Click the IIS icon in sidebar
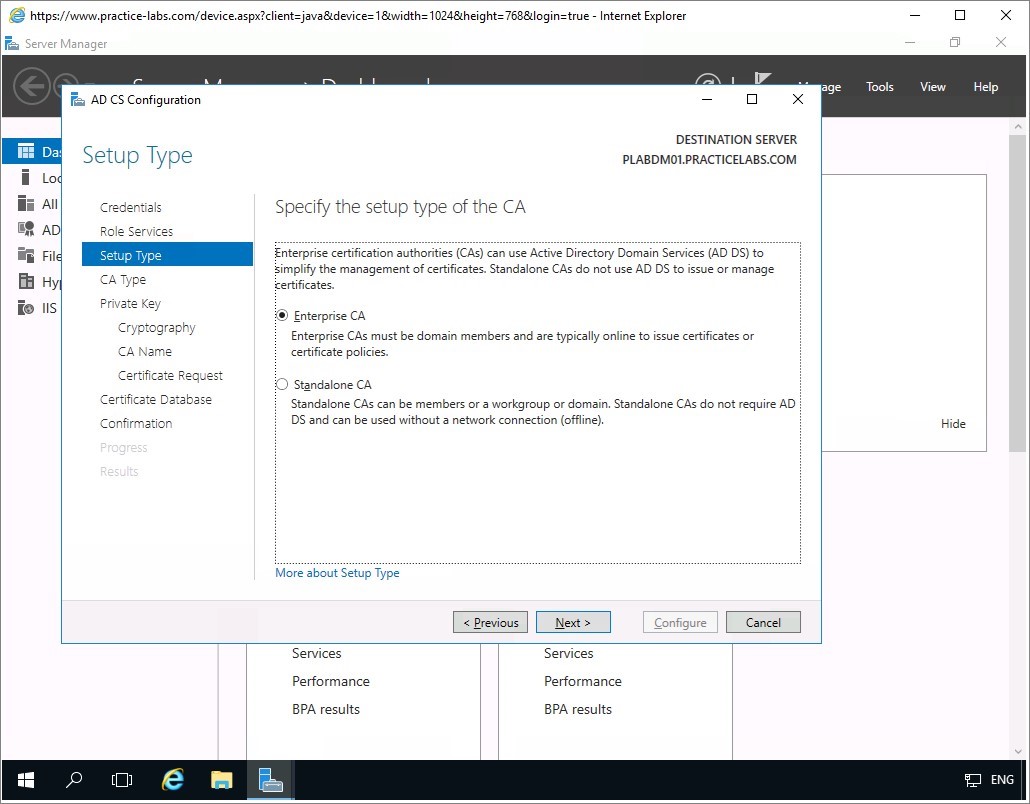 pos(26,307)
